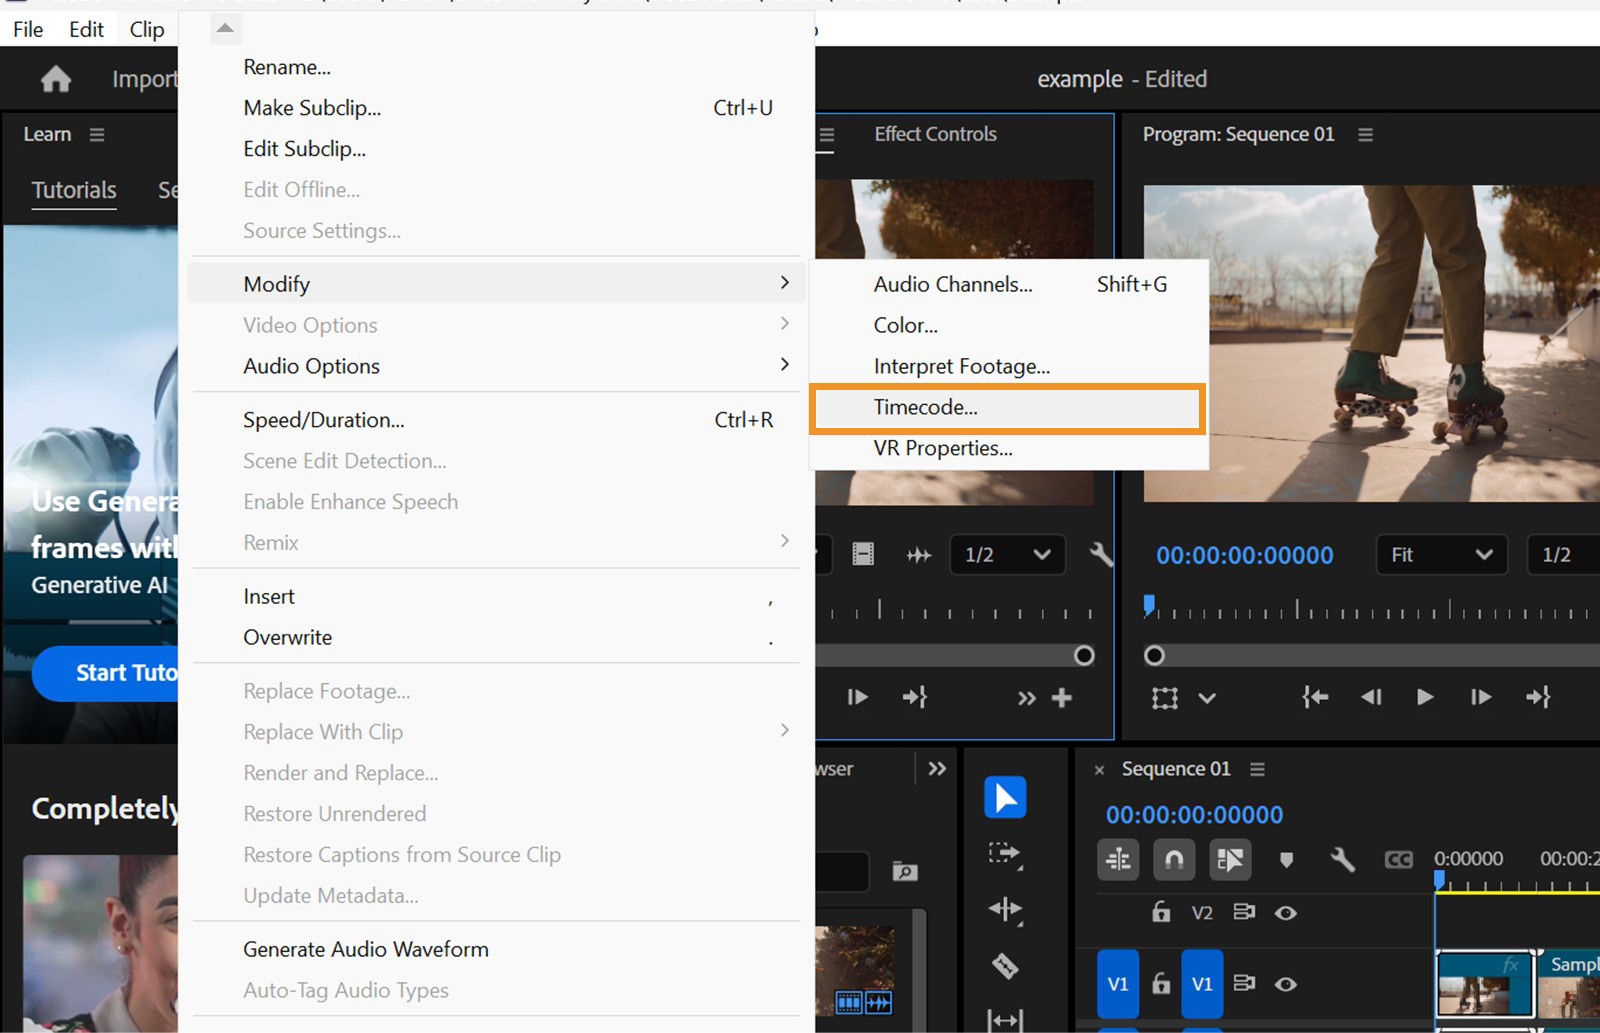Toggle Snap in the timeline
The image size is (1600, 1033).
1174,860
